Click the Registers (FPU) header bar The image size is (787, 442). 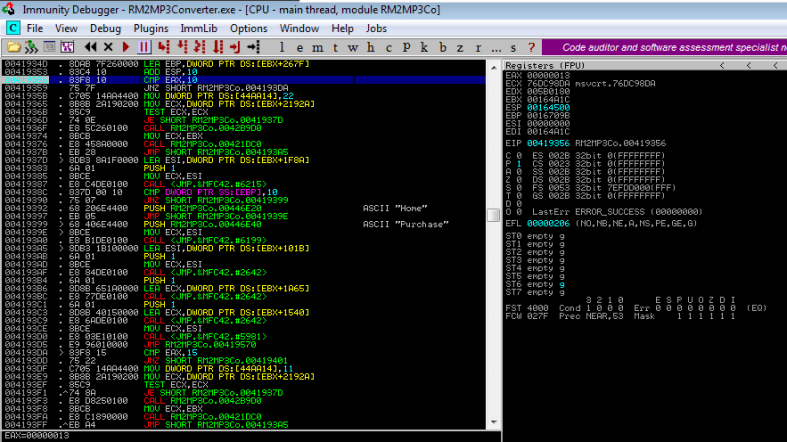640,64
